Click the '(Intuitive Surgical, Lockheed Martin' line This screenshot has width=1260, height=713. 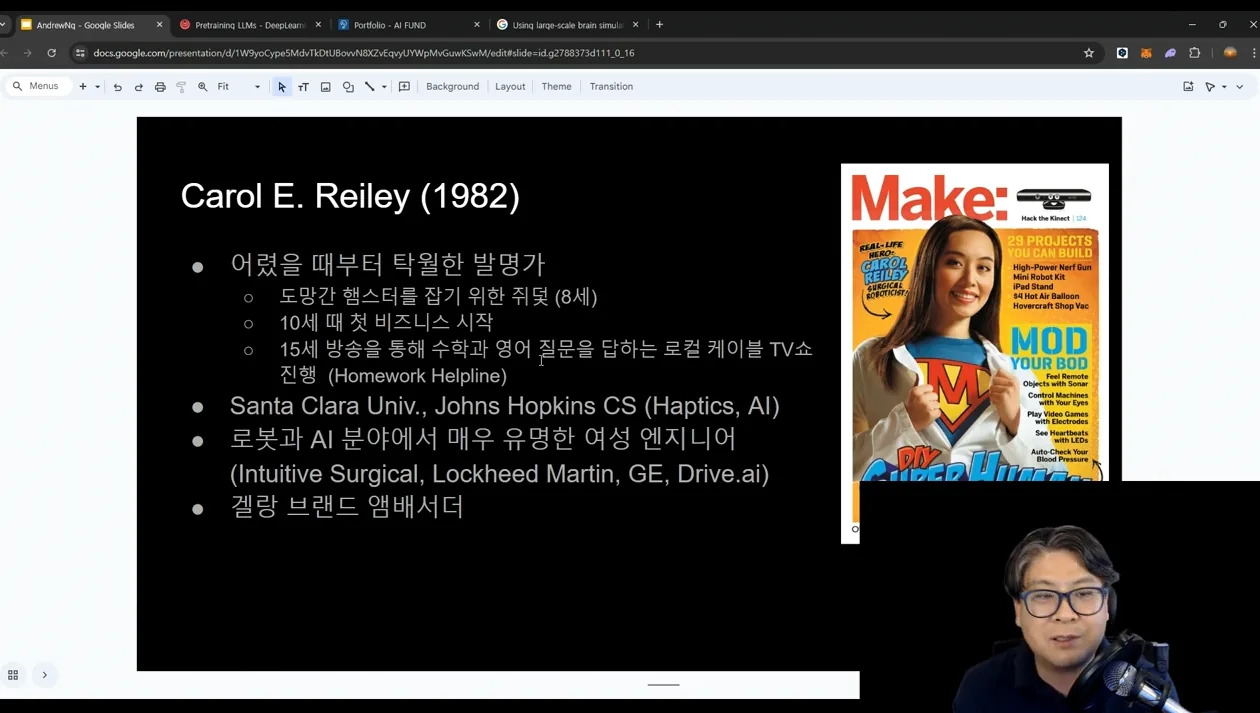coord(500,474)
